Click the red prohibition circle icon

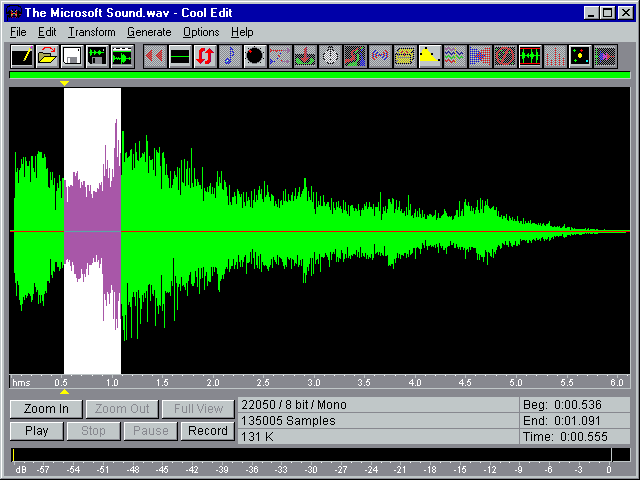tap(505, 56)
